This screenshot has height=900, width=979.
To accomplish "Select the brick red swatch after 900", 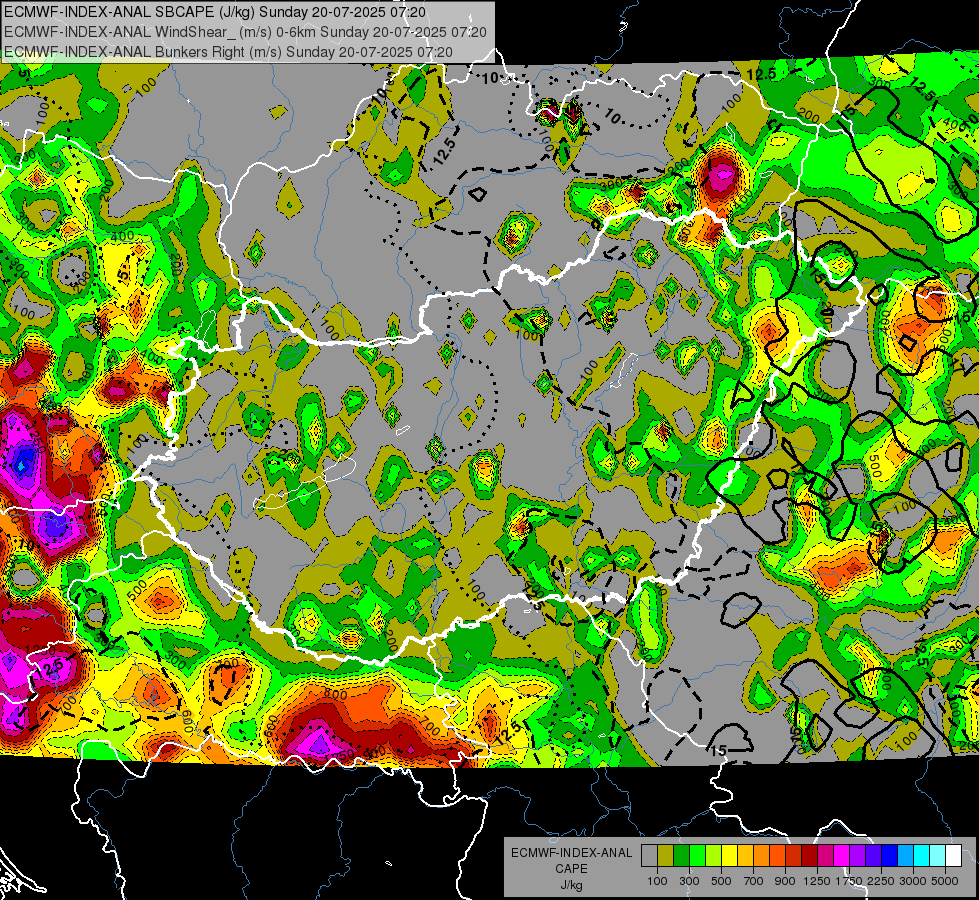I will (x=794, y=856).
